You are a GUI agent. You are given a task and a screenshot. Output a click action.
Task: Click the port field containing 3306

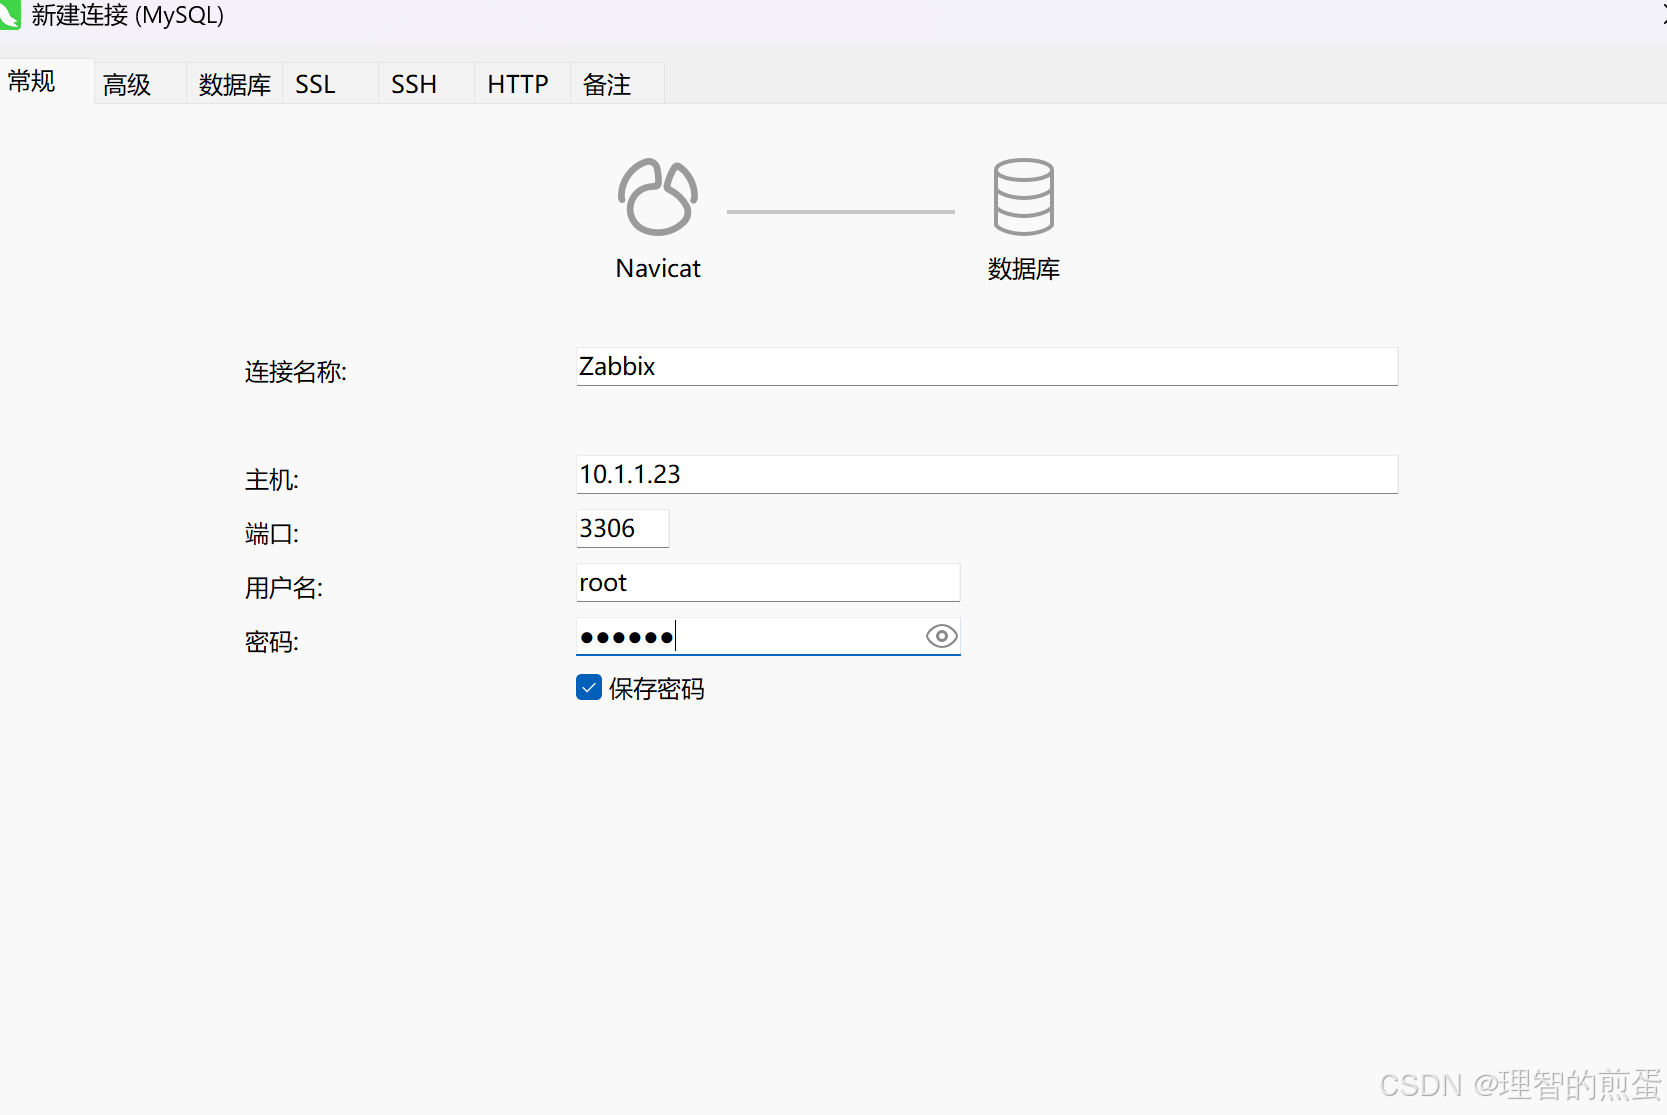coord(622,528)
